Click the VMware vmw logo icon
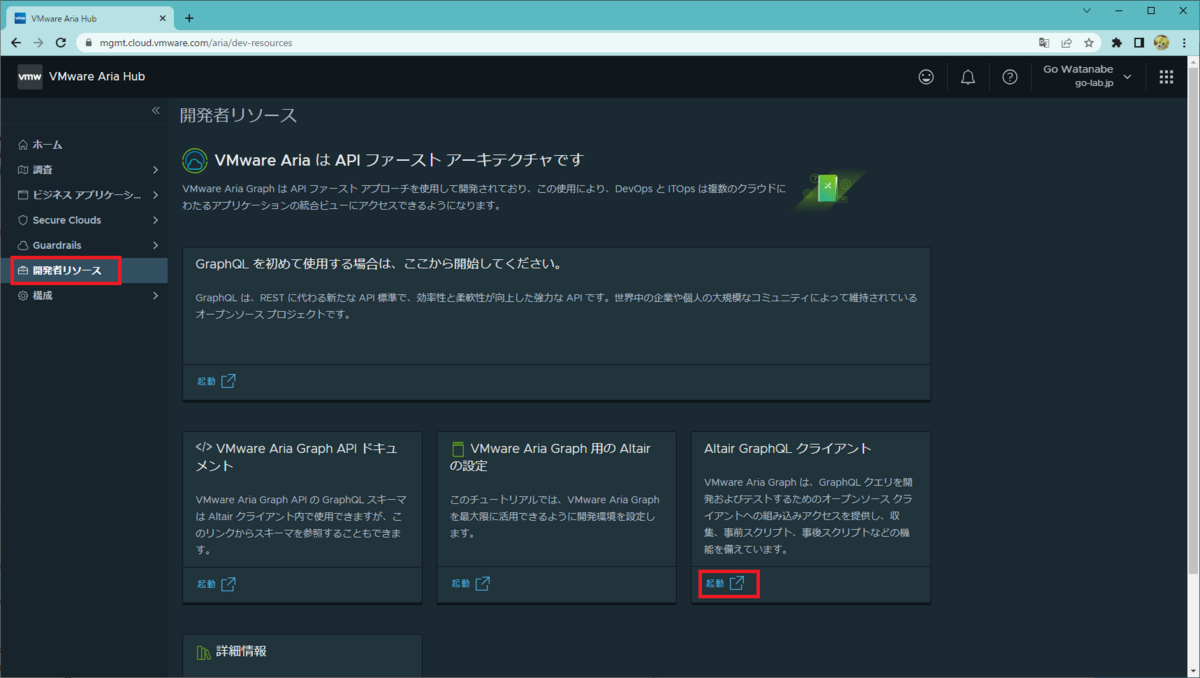 (x=30, y=77)
